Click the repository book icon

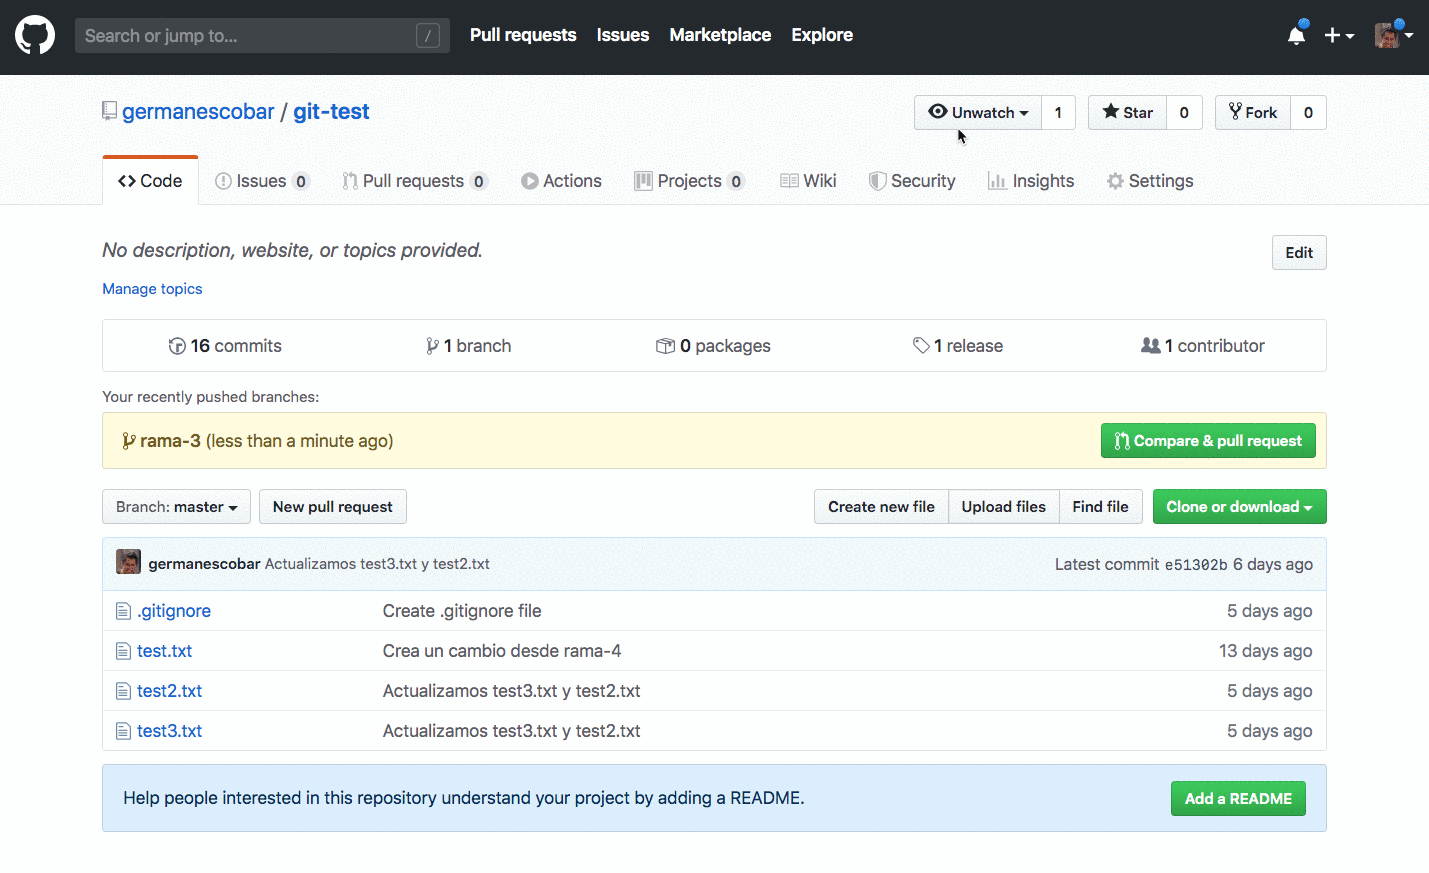[x=109, y=111]
